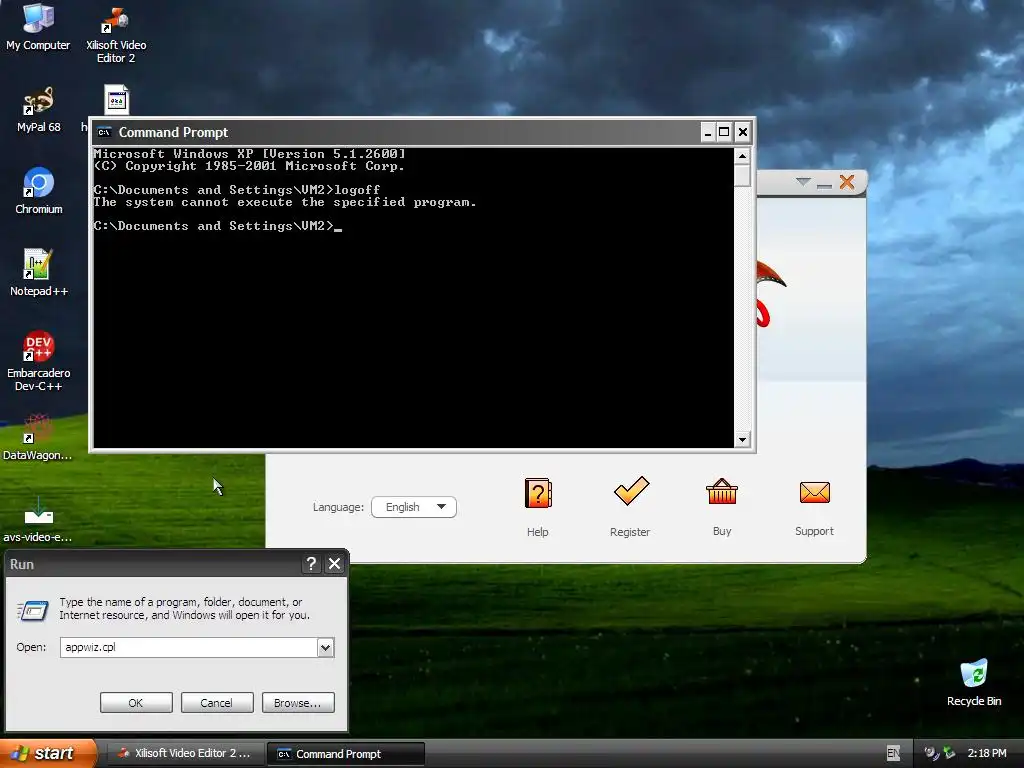
Task: Open the Start menu
Action: (x=46, y=753)
